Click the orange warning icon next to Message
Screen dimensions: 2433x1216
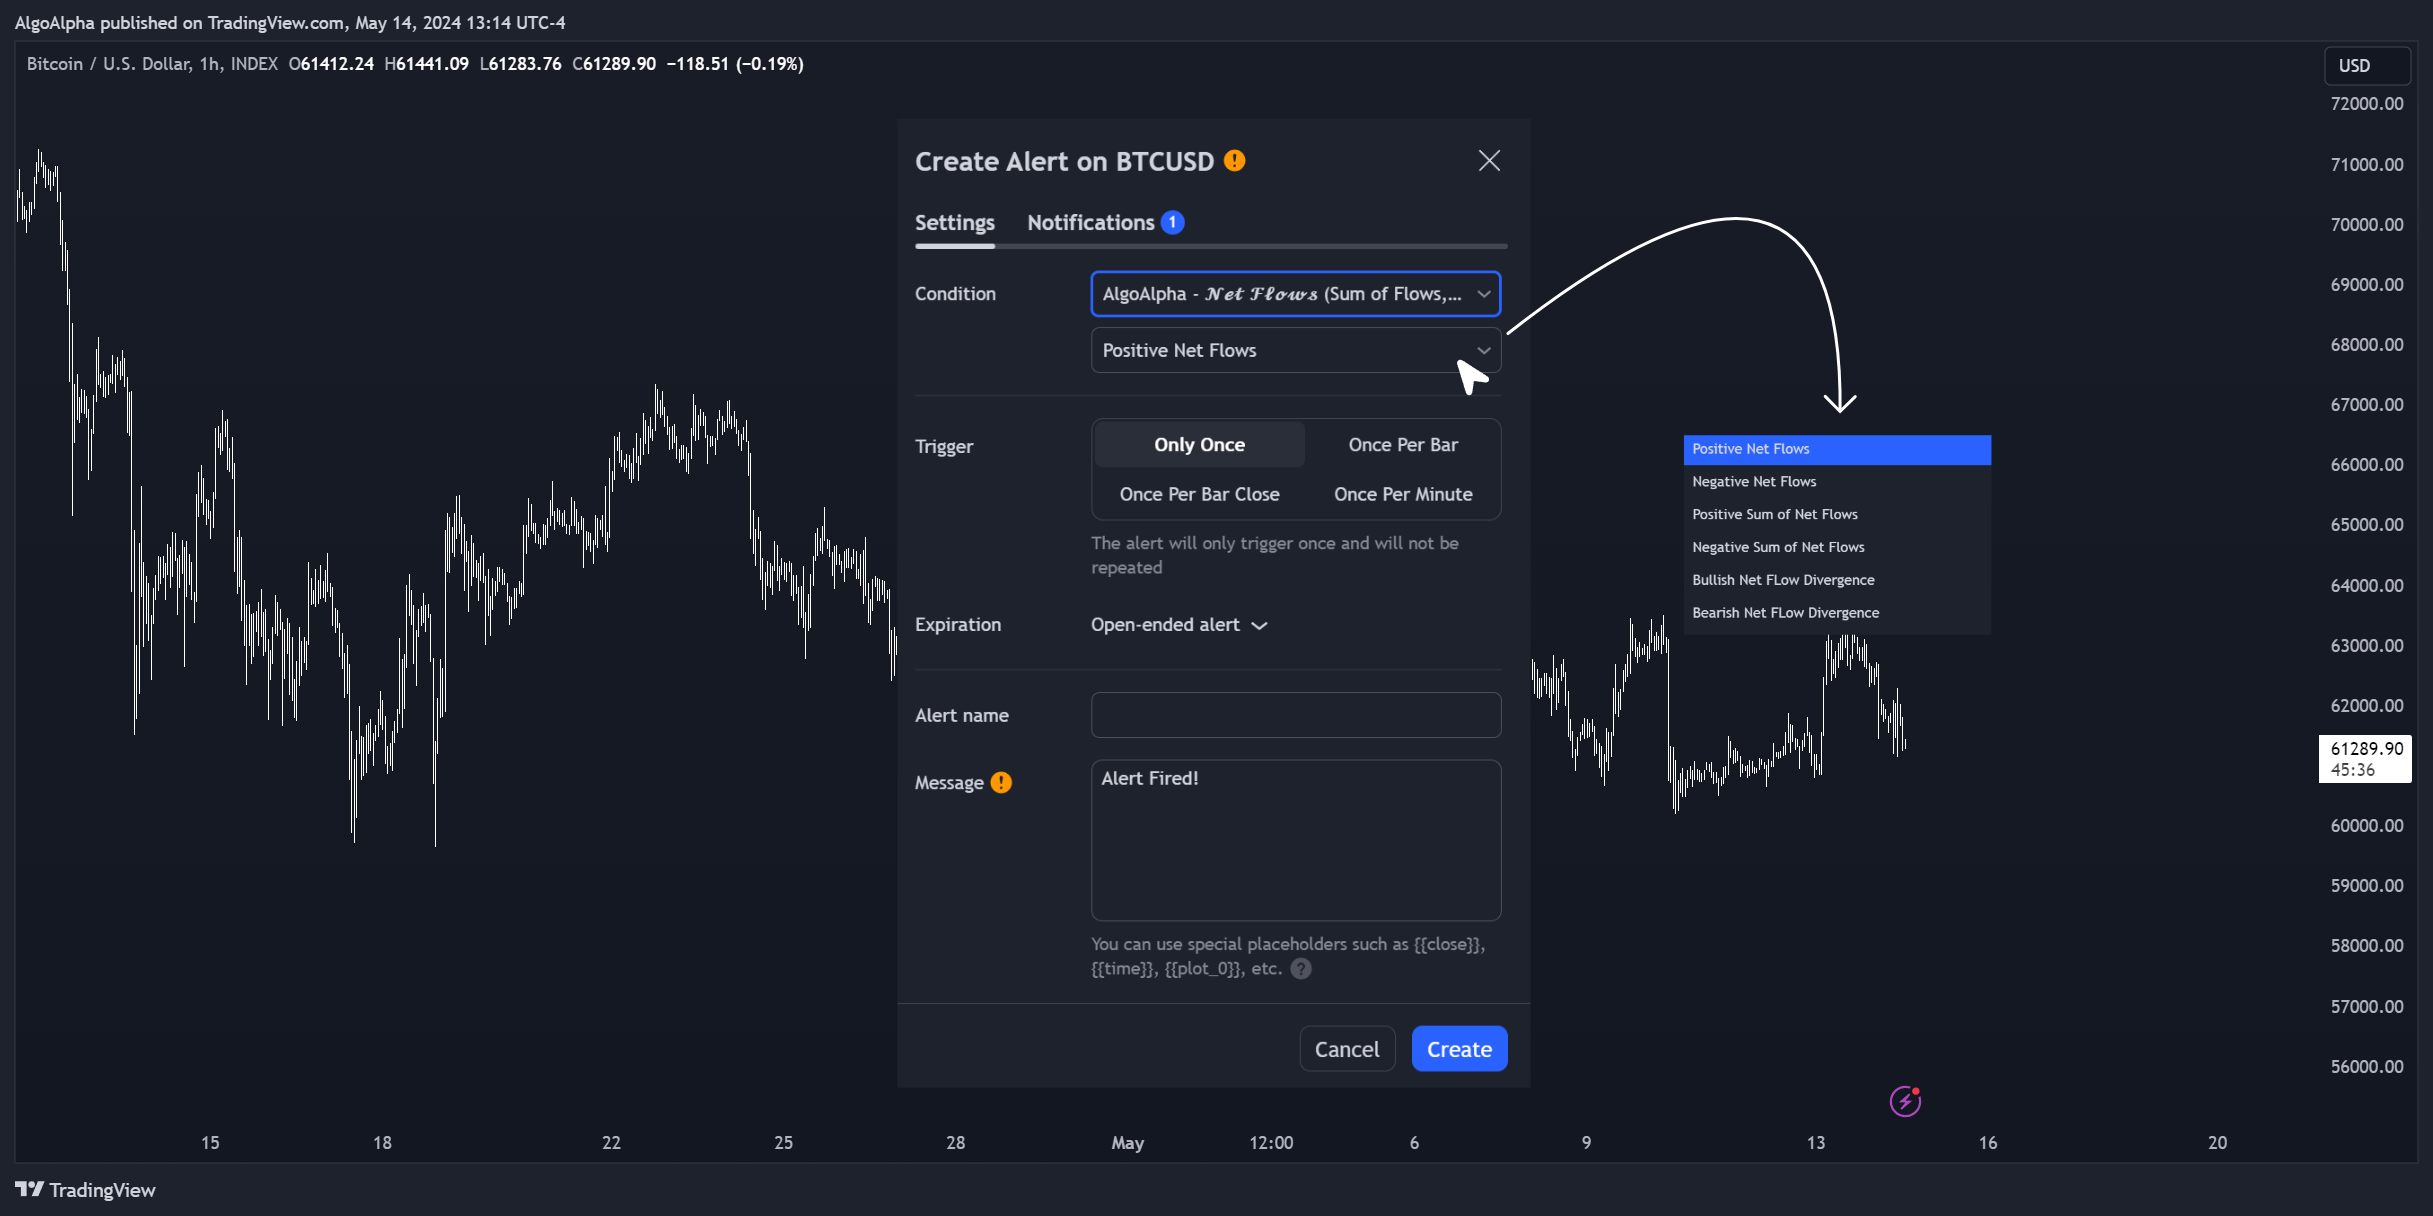pos(1001,783)
